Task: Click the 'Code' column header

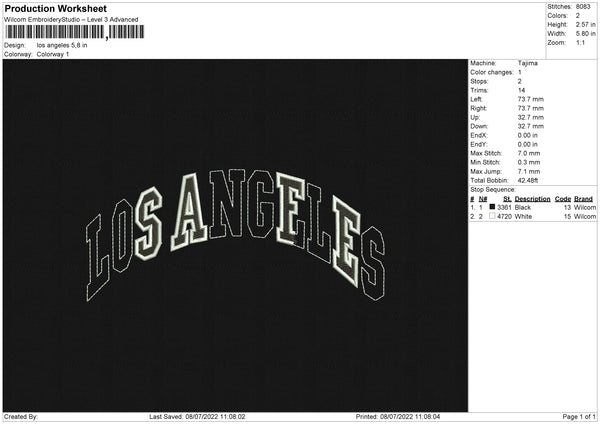Action: point(563,199)
